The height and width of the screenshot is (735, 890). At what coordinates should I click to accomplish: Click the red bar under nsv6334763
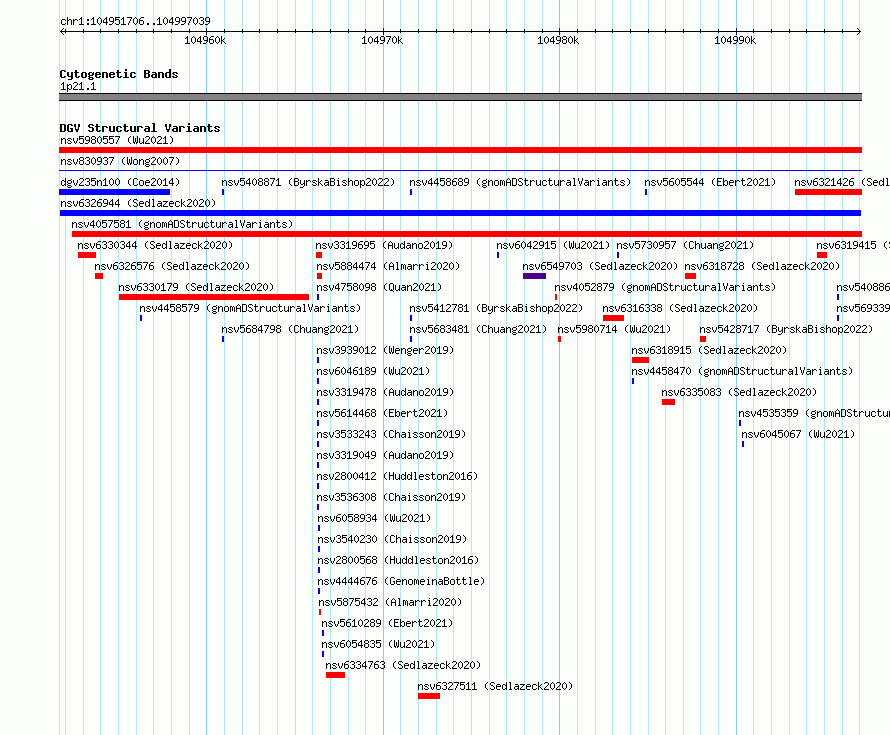335,675
